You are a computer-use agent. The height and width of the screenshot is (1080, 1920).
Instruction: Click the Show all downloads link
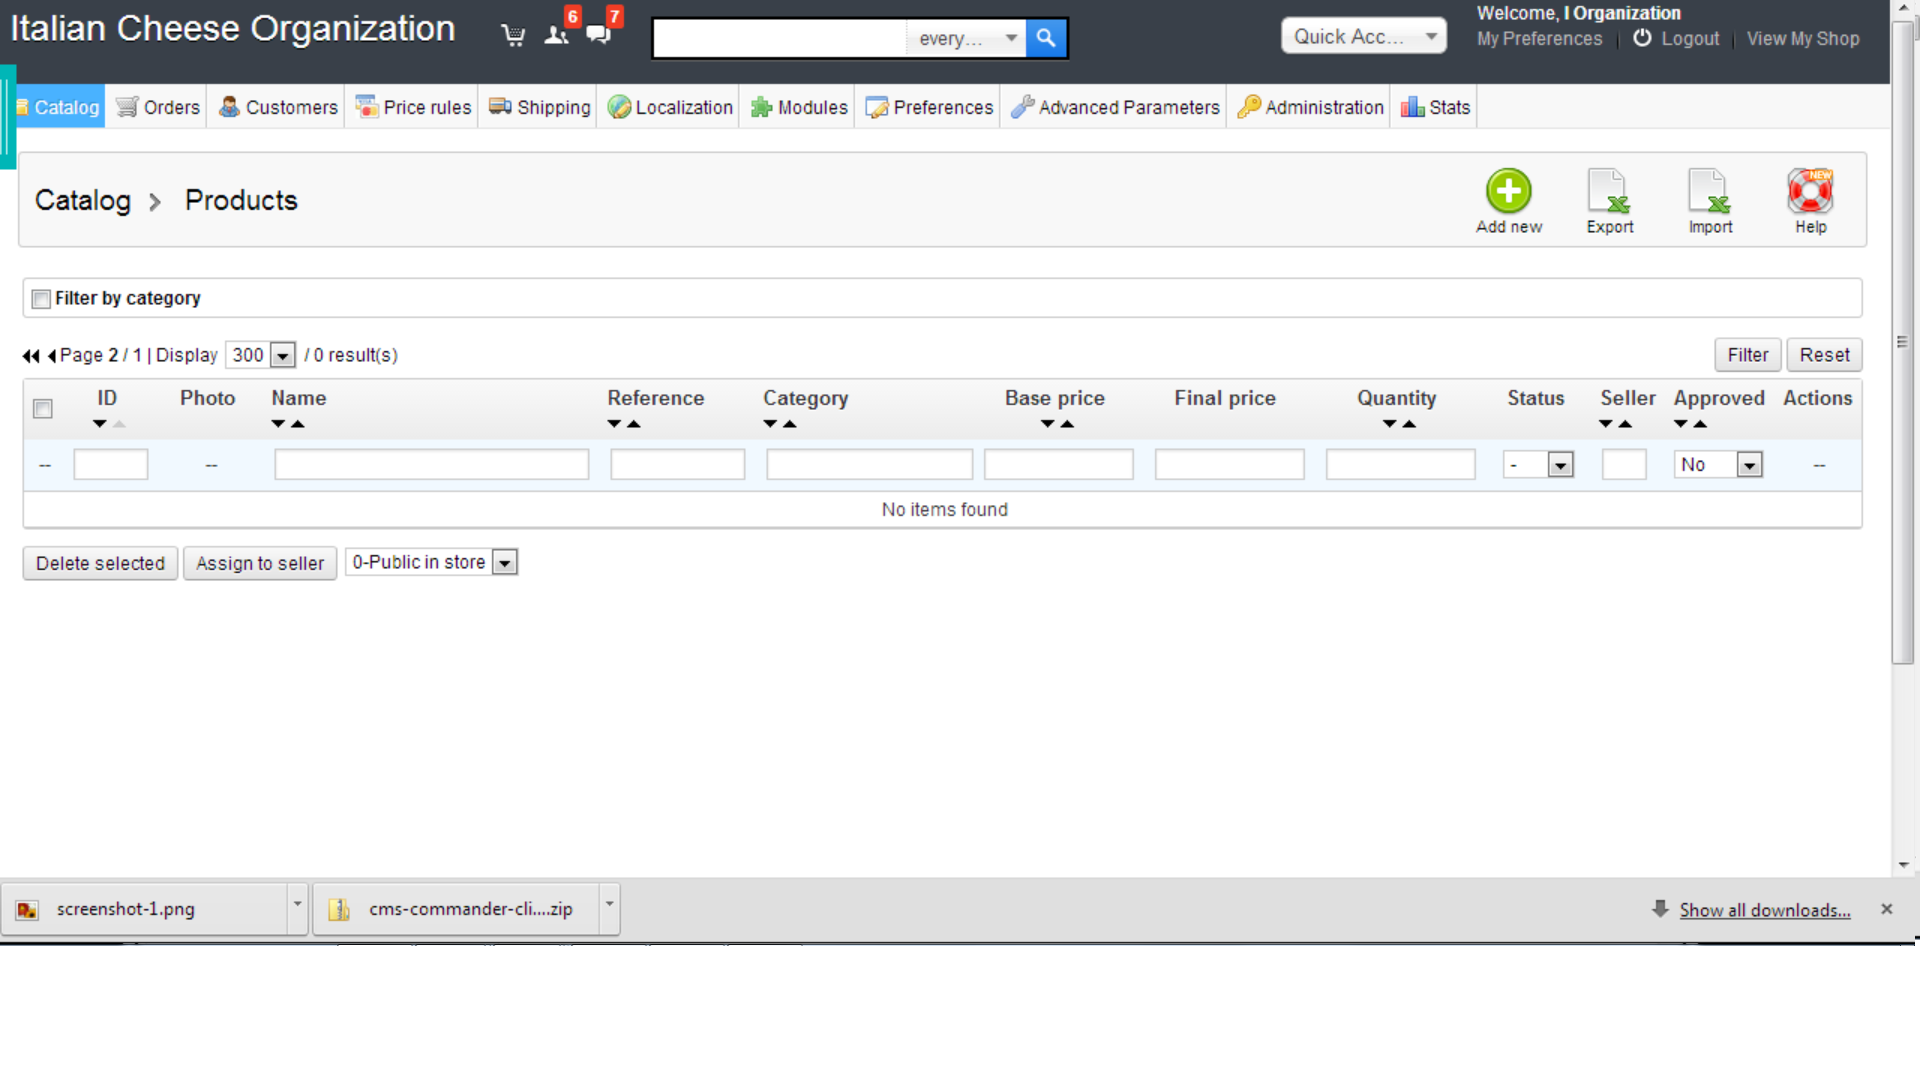point(1764,910)
